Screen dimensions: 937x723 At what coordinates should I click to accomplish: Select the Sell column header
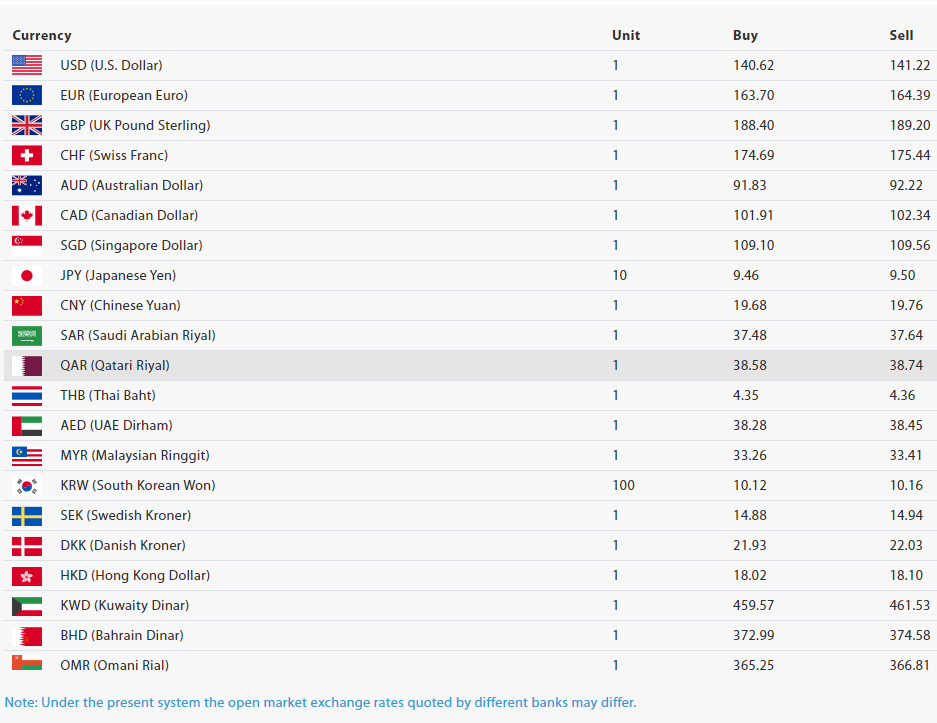901,35
